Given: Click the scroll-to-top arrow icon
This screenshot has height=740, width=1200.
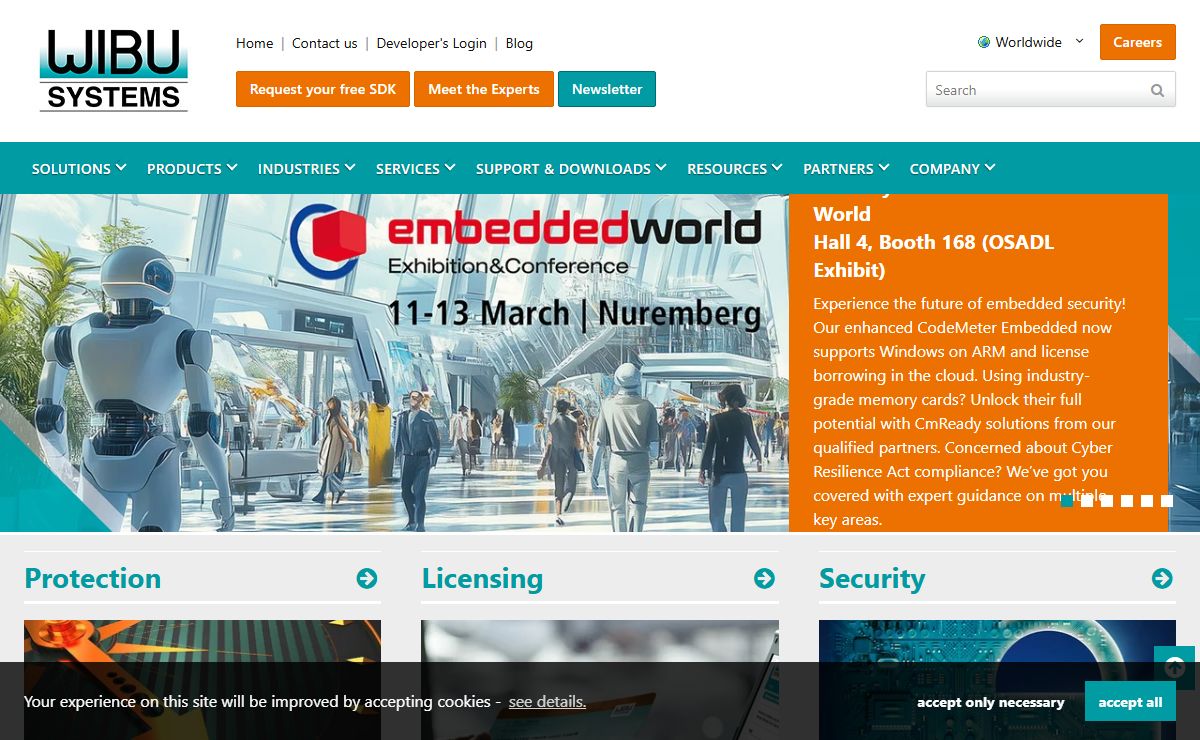Looking at the screenshot, I should point(1175,667).
